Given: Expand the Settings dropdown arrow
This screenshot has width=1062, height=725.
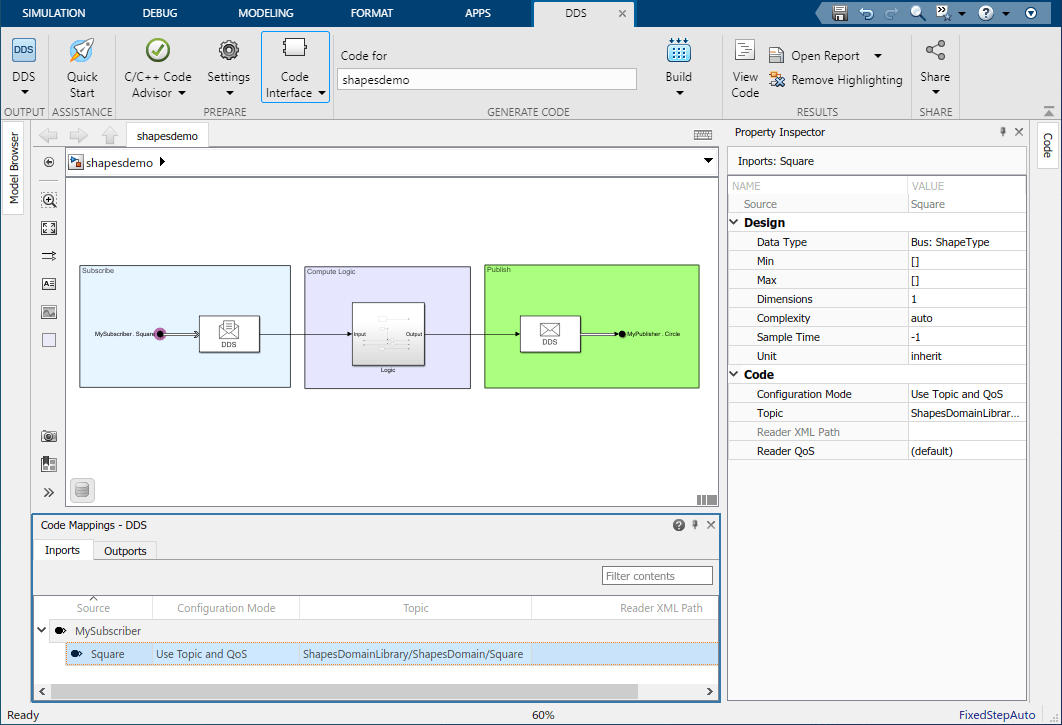Looking at the screenshot, I should 230,93.
